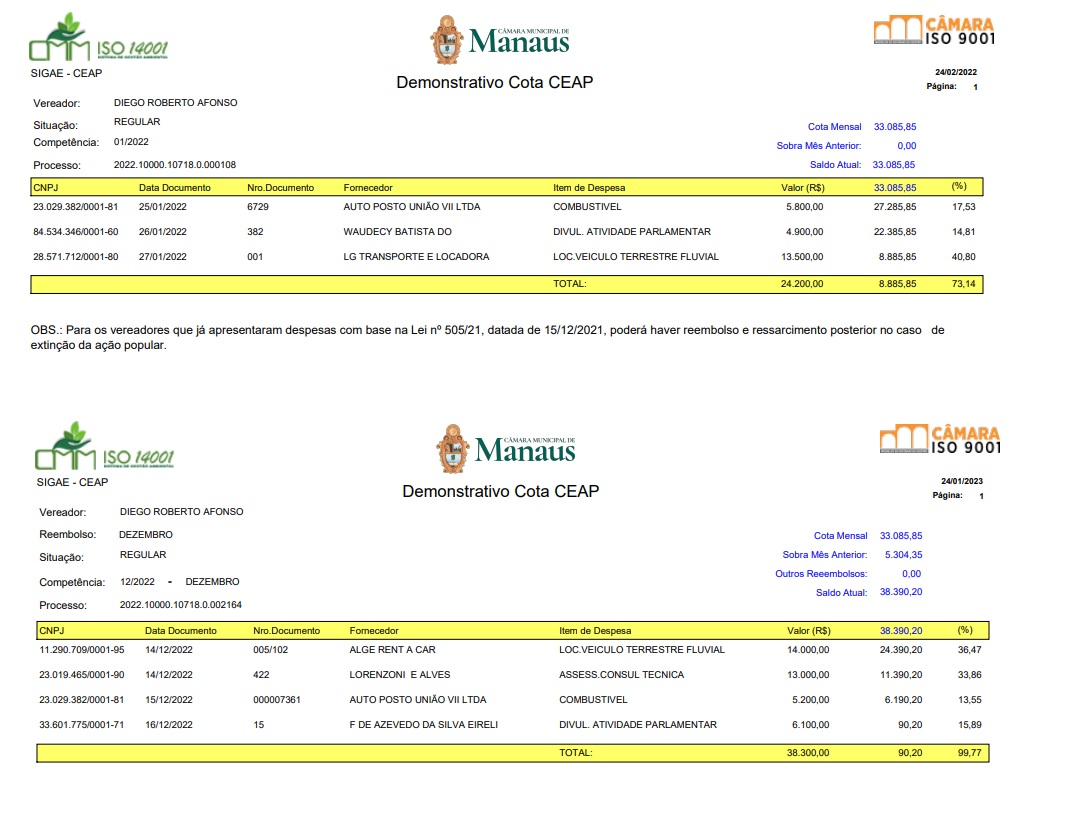Click the ISO 14001 logo in bottom report

pyautogui.click(x=105, y=447)
